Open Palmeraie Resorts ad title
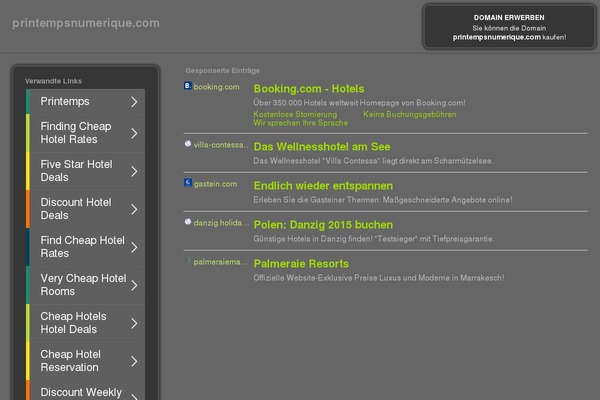600x400 pixels. click(301, 264)
